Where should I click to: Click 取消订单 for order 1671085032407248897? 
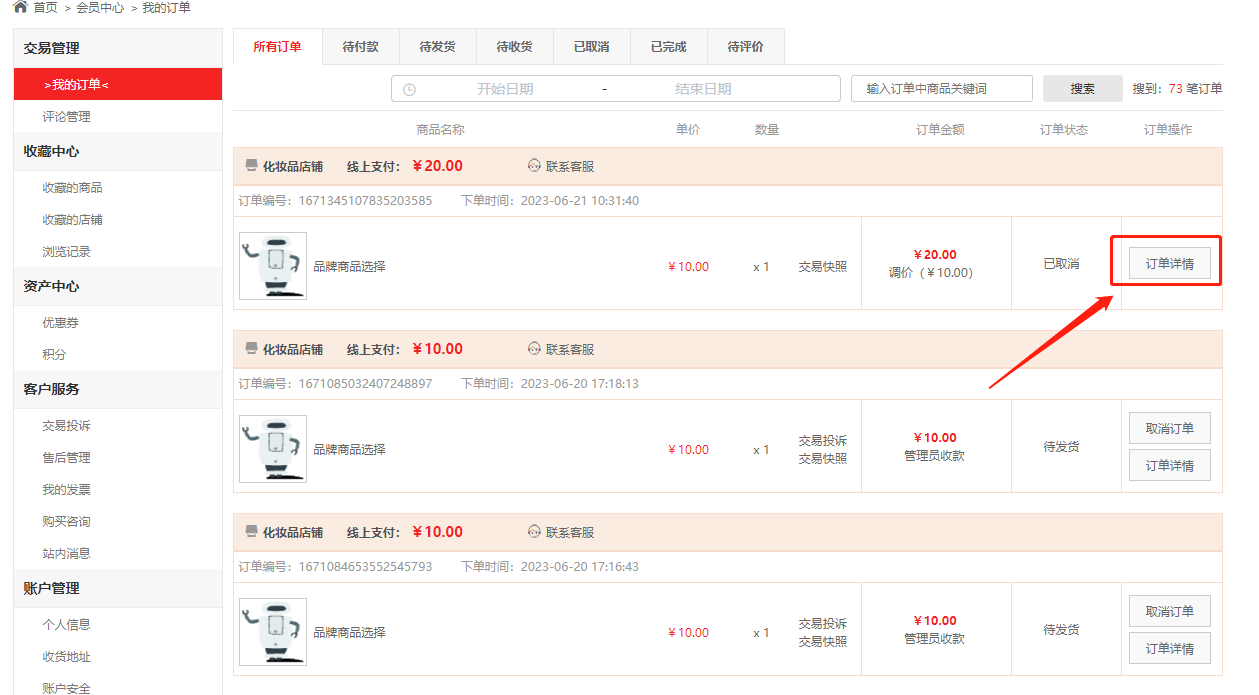1169,428
